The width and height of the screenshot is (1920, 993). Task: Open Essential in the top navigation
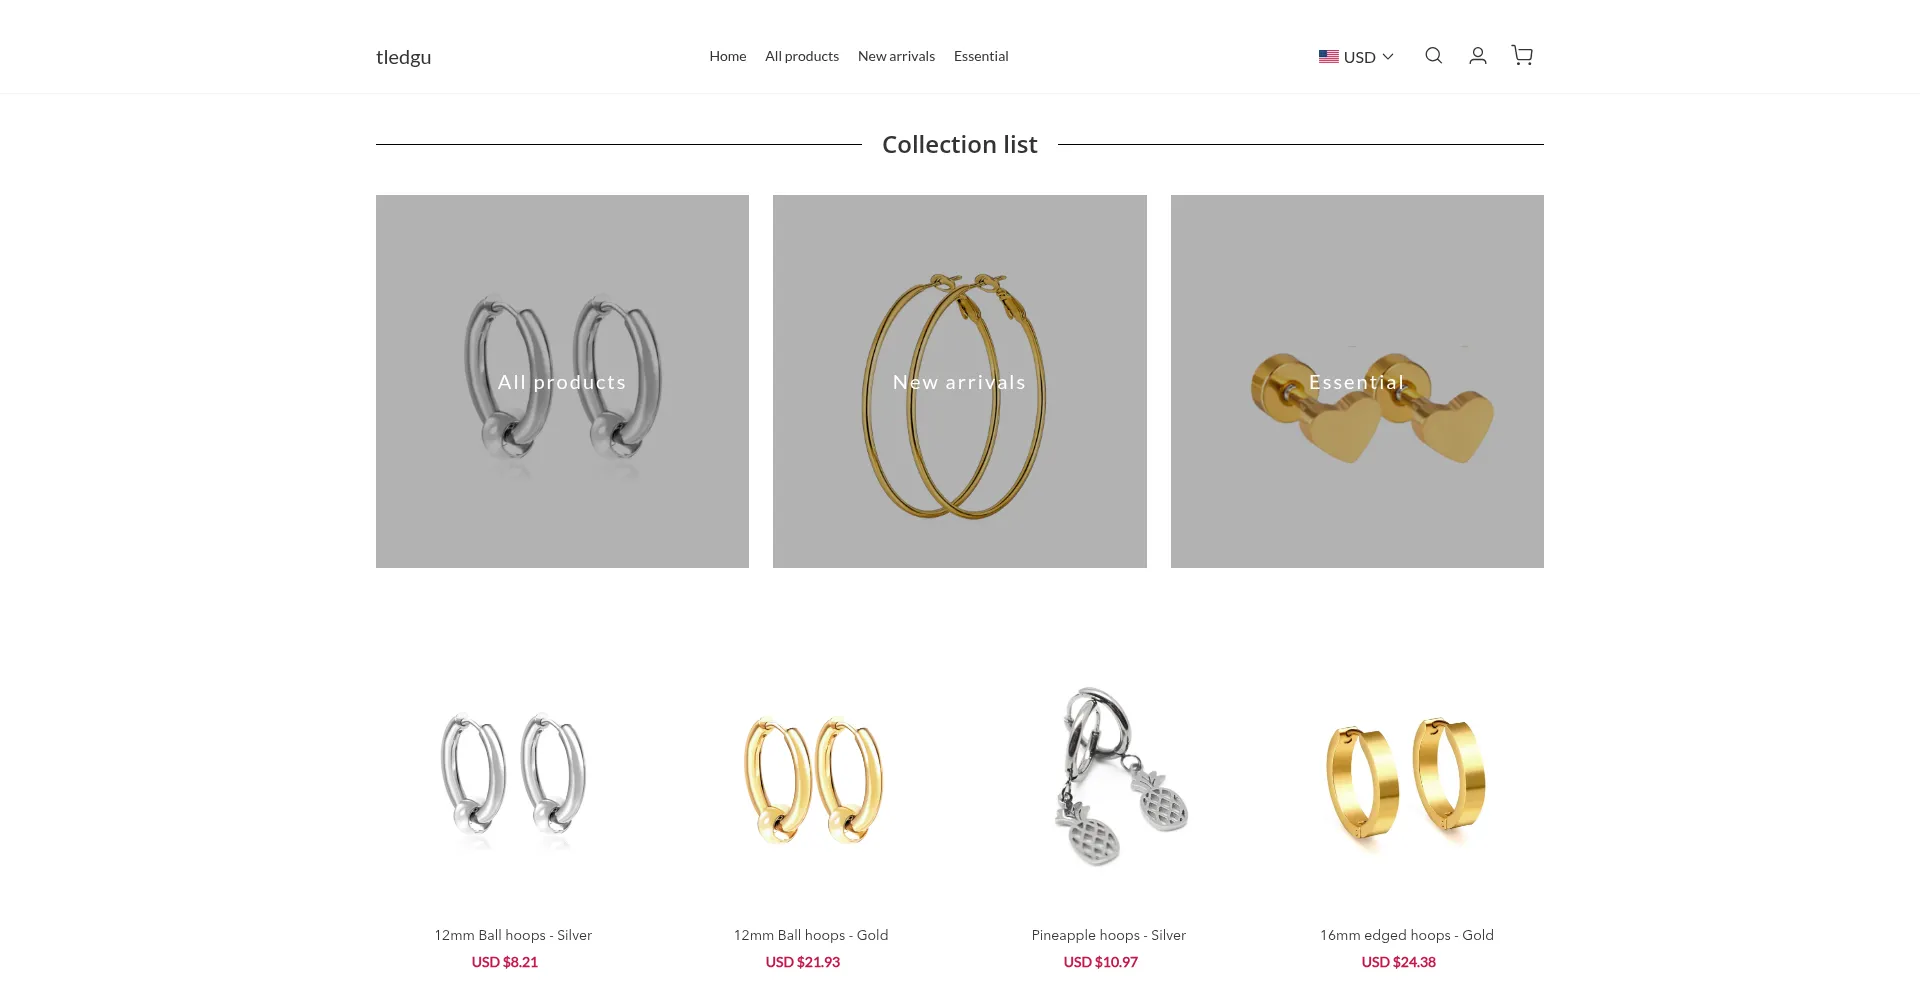(x=981, y=56)
